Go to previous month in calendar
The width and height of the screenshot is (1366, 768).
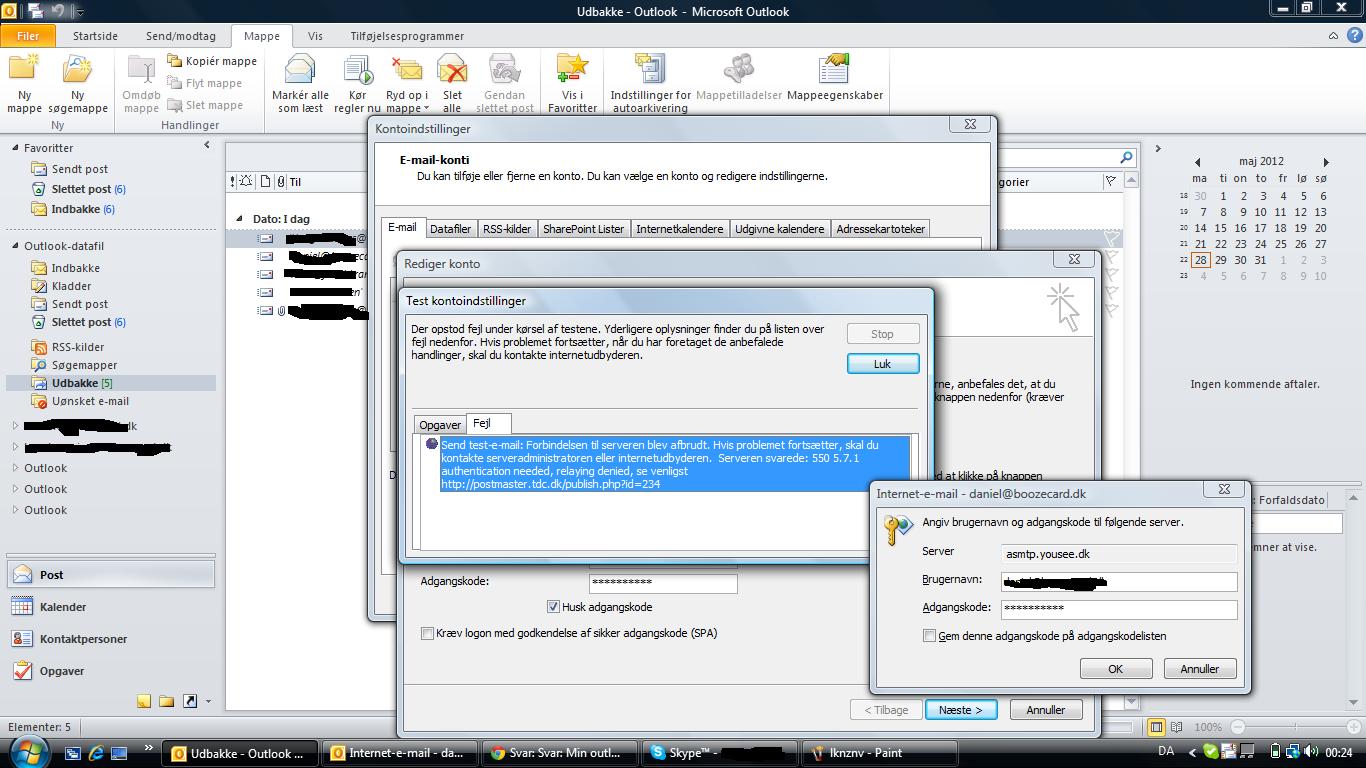(x=1197, y=162)
